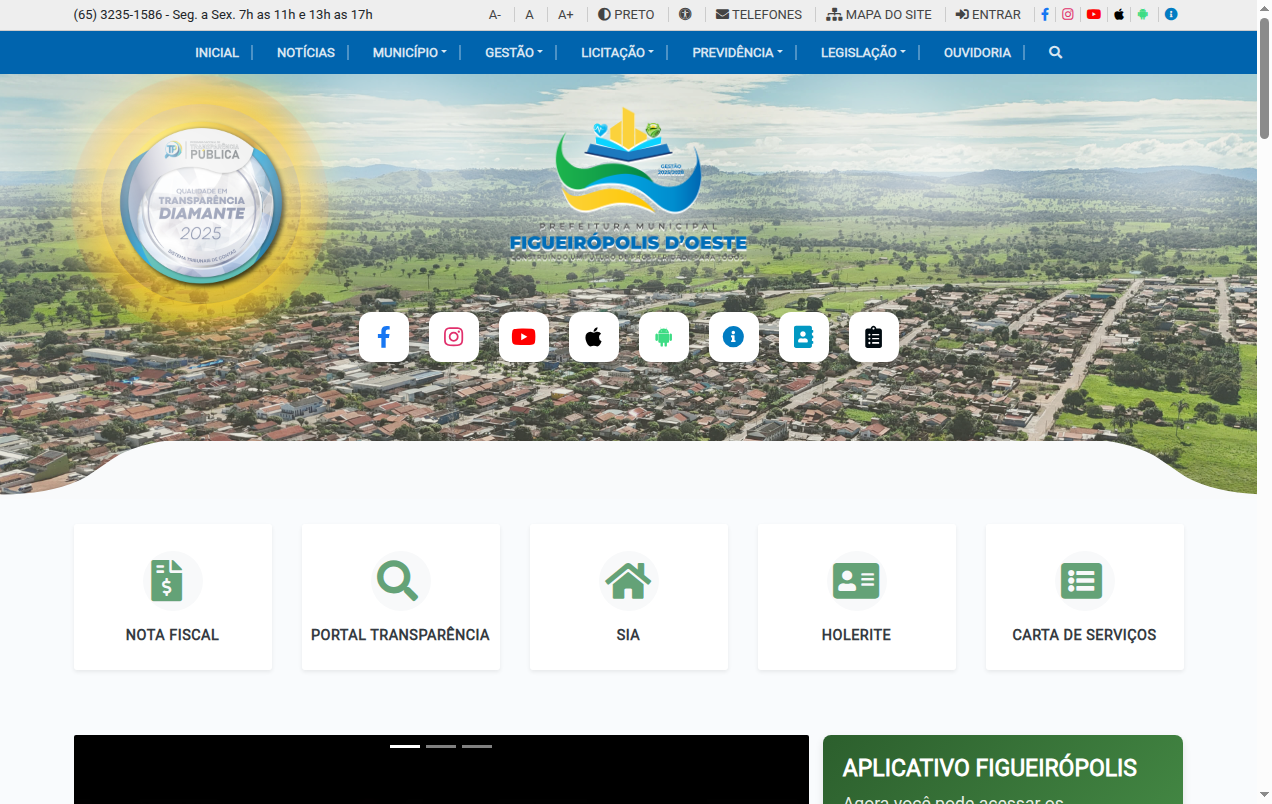
Task: Click the Nota Fiscal invoice icon
Action: point(167,580)
